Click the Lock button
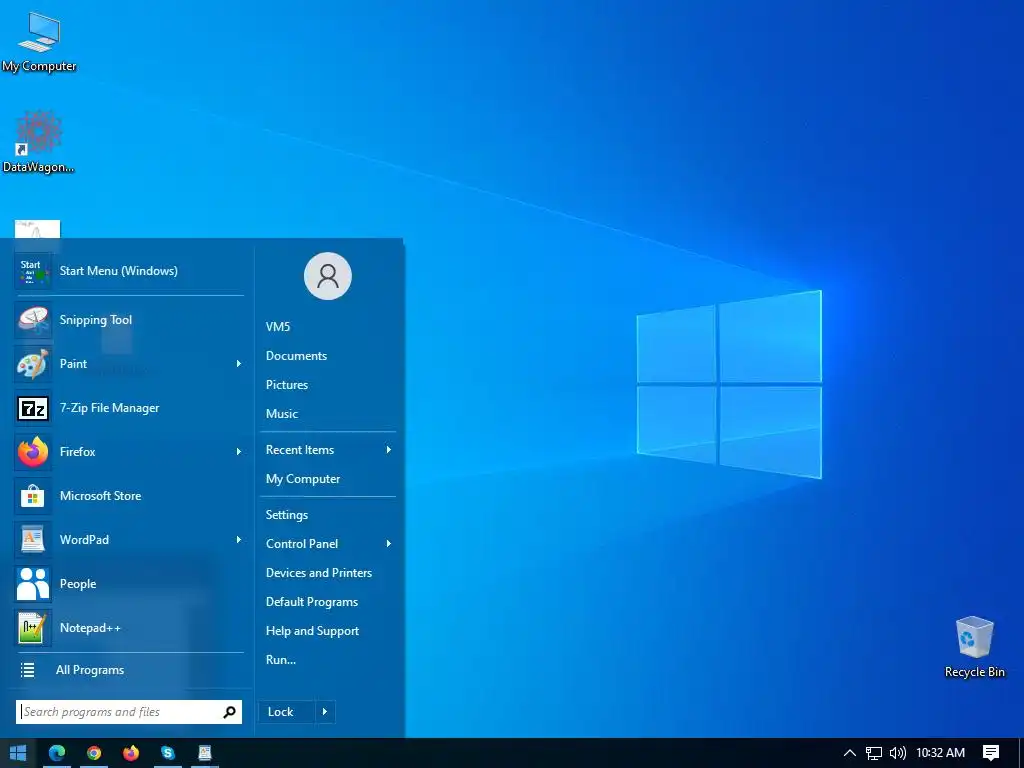This screenshot has width=1024, height=768. coord(287,712)
